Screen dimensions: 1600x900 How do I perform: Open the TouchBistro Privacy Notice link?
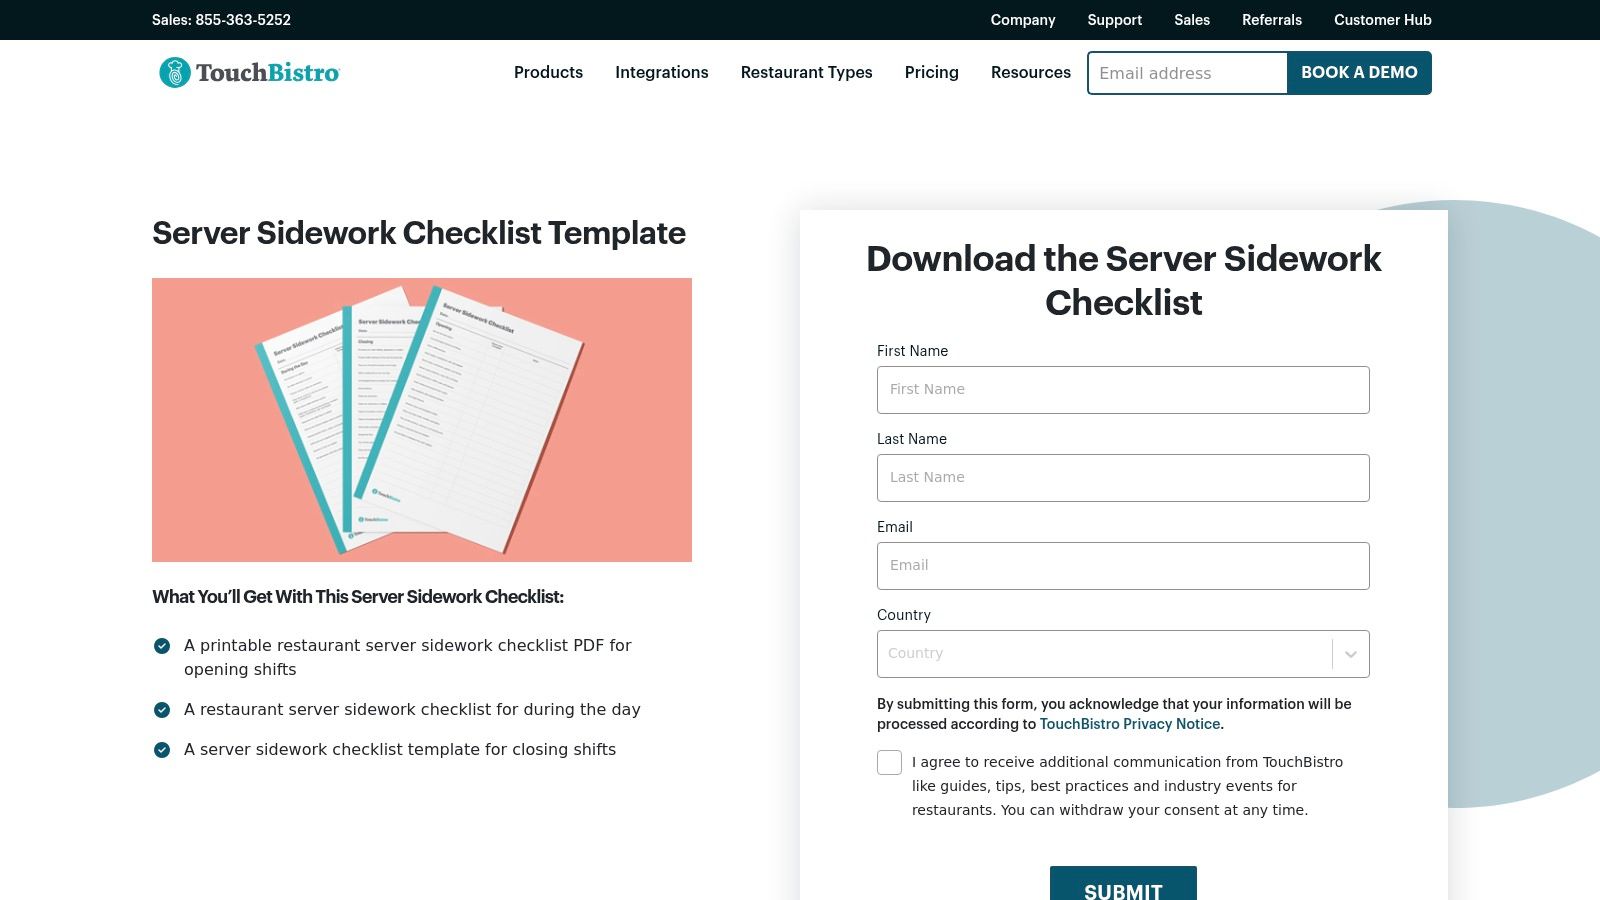pos(1129,723)
